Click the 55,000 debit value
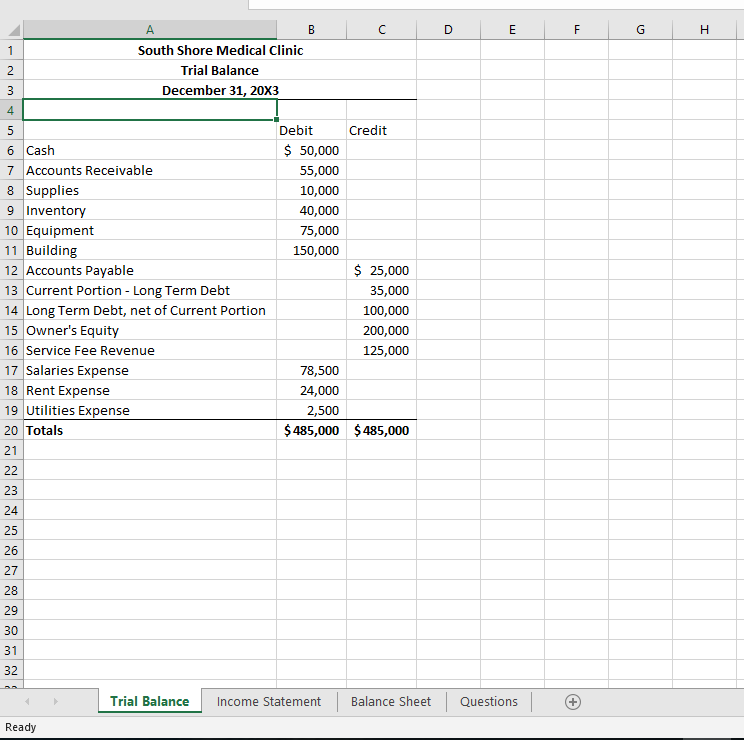 pos(311,170)
